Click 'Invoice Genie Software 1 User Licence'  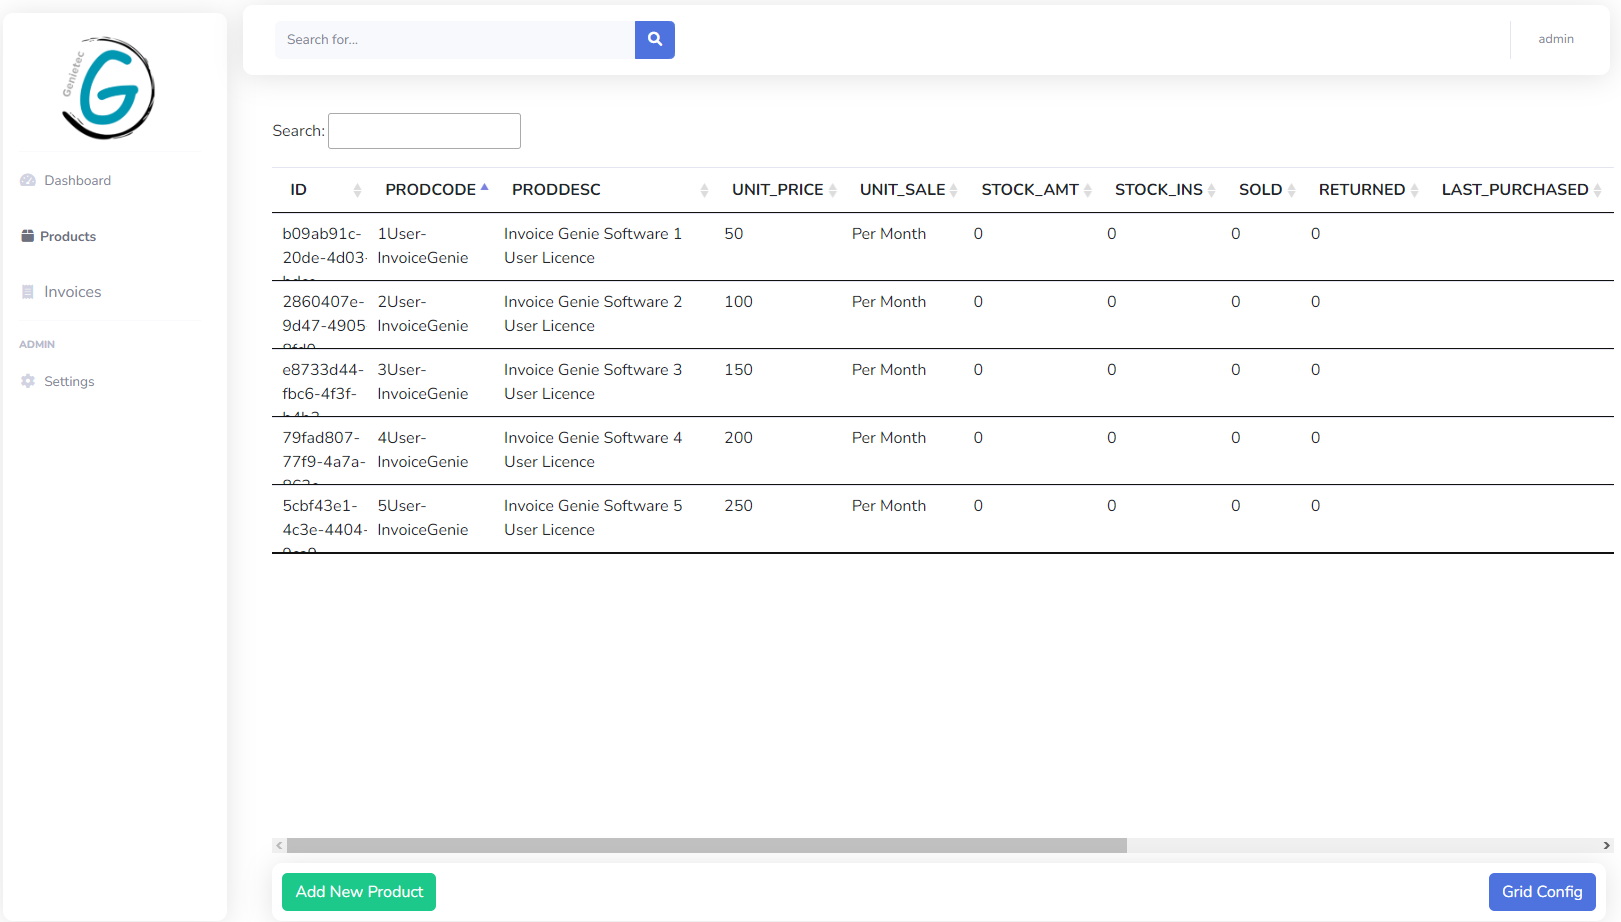point(593,246)
